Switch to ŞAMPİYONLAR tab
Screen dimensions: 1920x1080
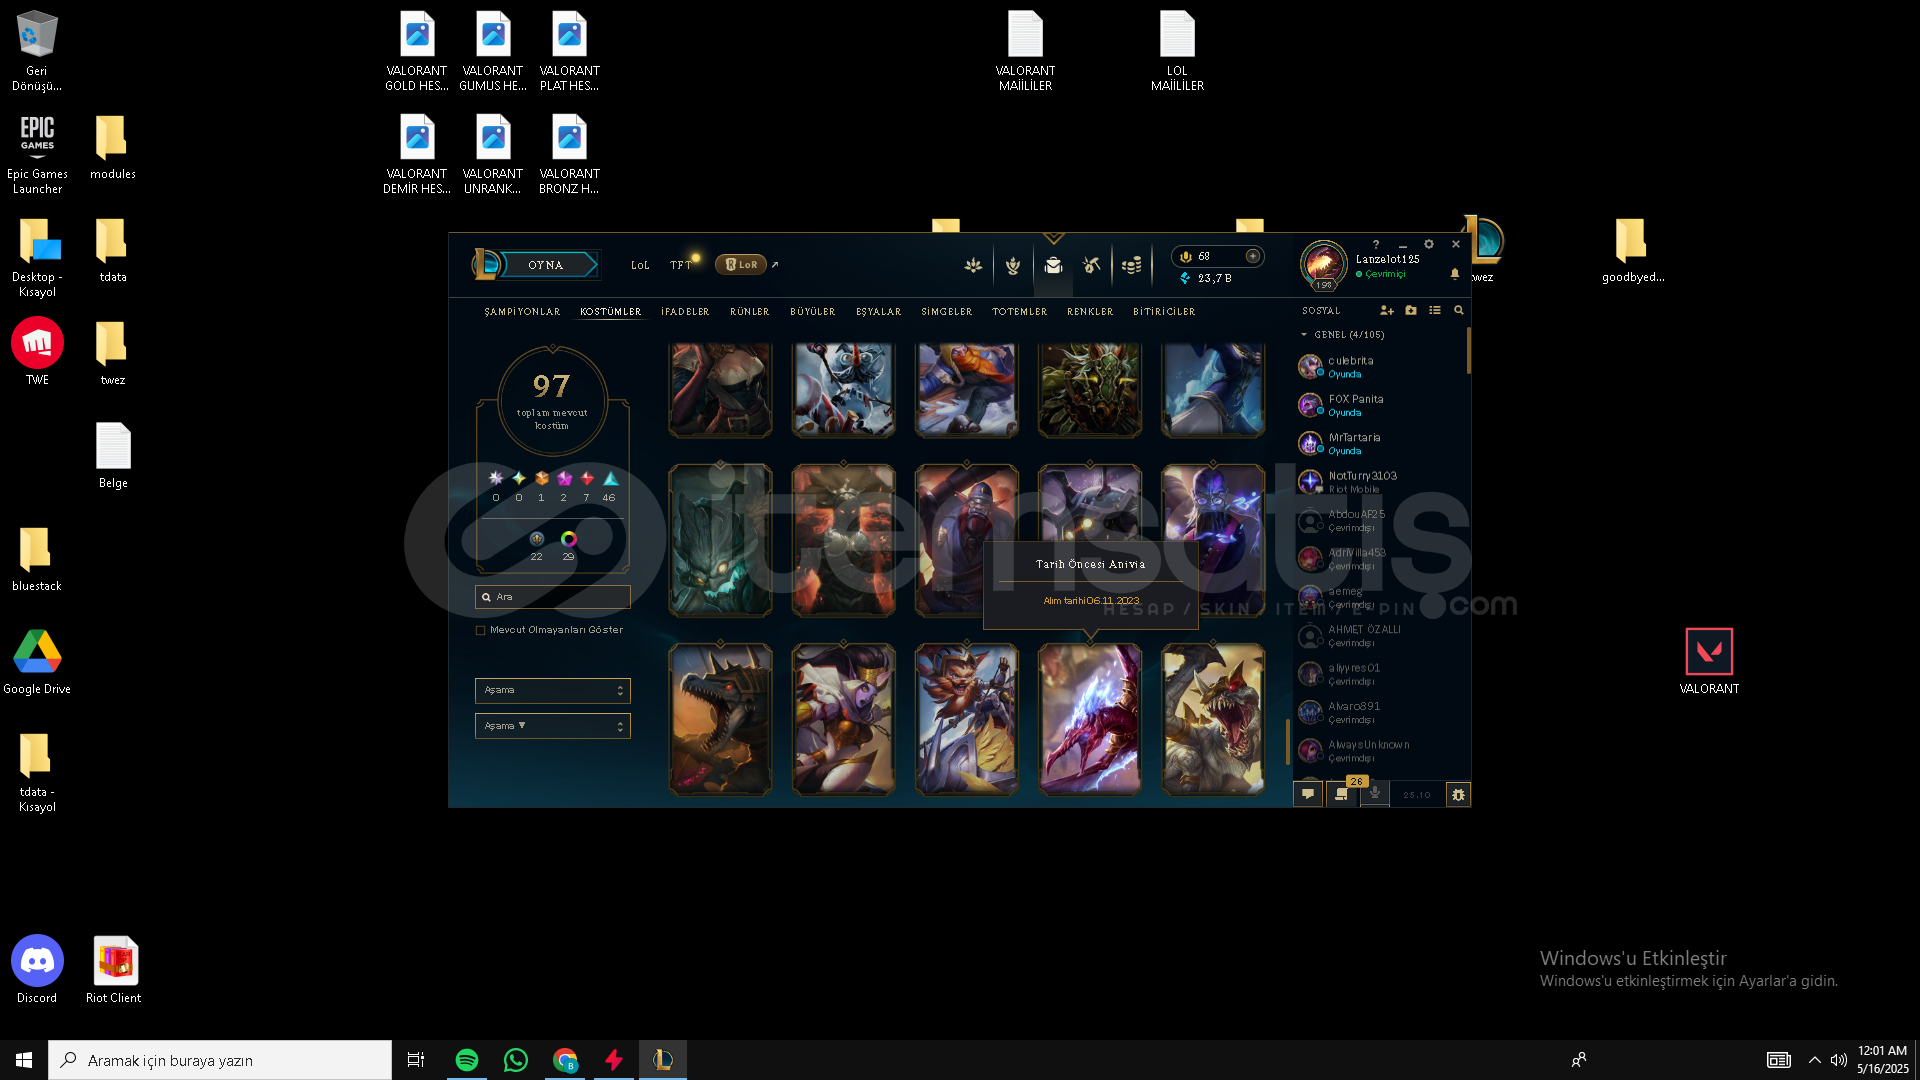[x=522, y=312]
